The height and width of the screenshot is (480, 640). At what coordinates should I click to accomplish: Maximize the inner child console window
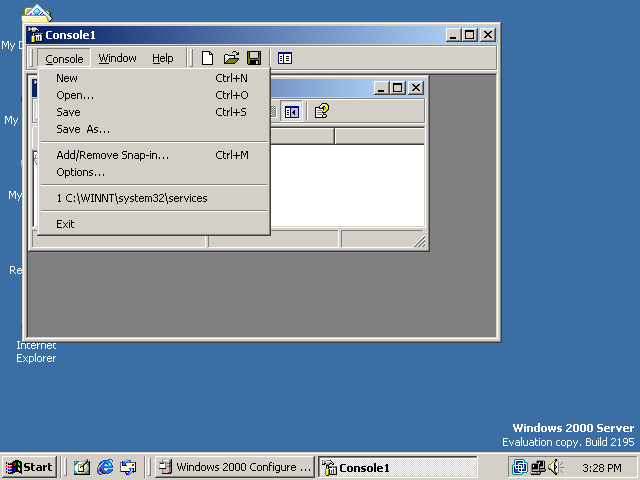(x=398, y=88)
